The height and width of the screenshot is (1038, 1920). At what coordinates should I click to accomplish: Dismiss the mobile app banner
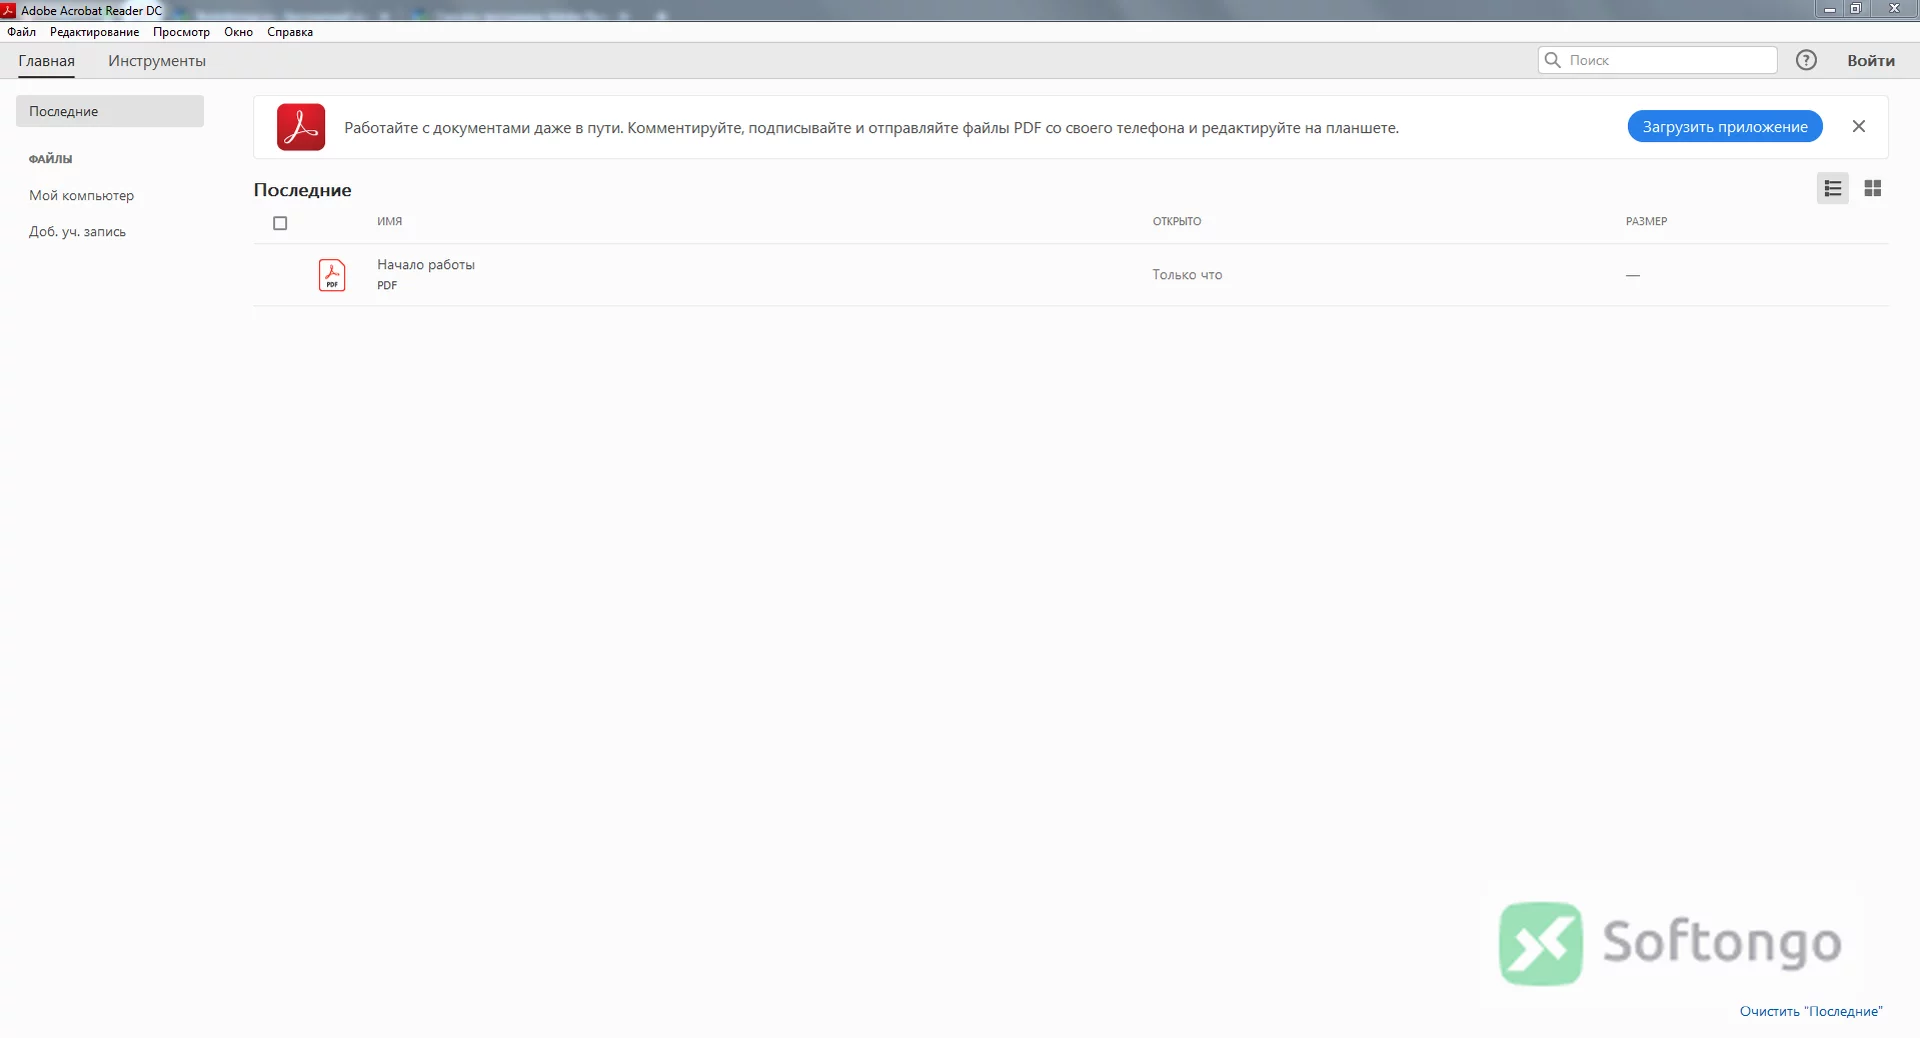(1859, 126)
